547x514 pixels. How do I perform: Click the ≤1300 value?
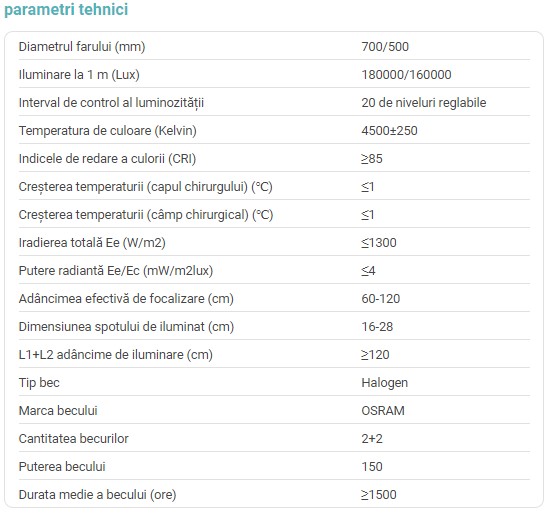[x=379, y=243]
